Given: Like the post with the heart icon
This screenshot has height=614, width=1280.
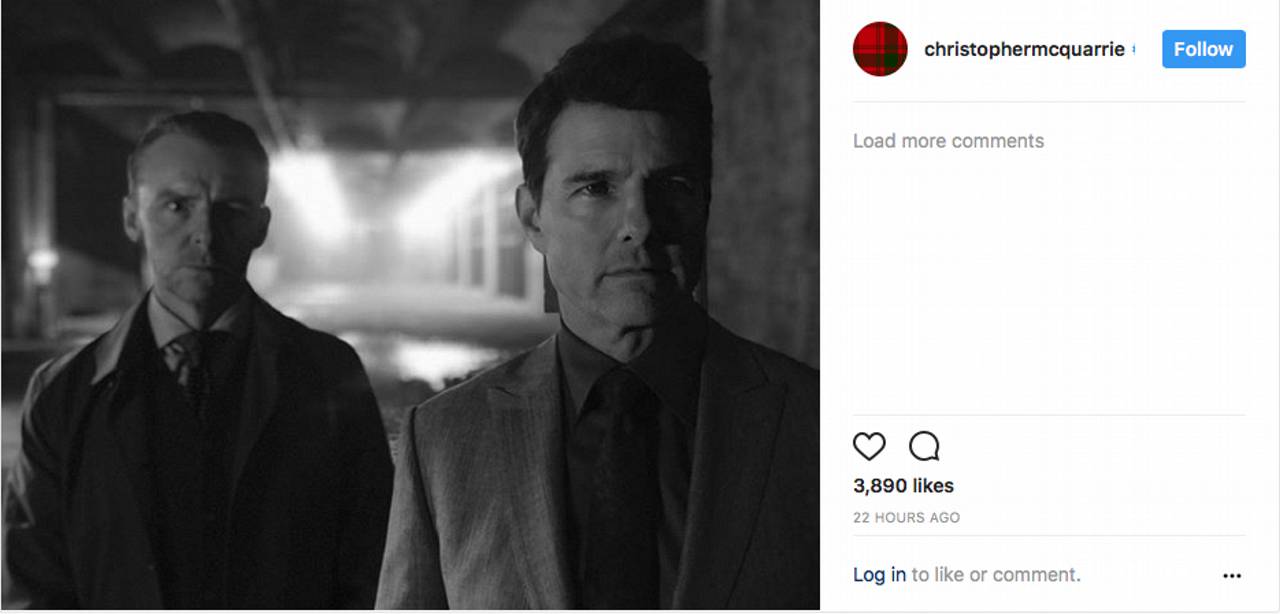Looking at the screenshot, I should (x=869, y=446).
